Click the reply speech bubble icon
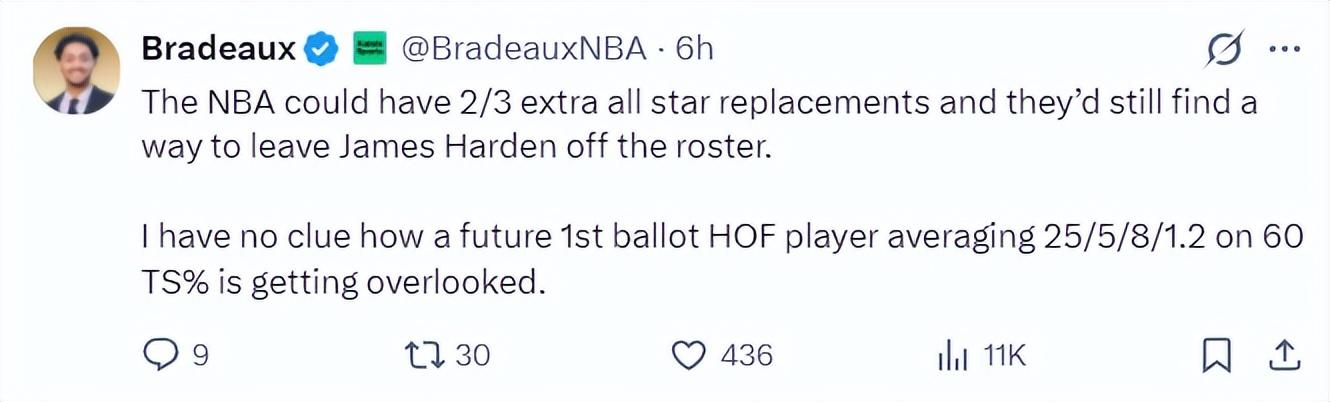1330x402 pixels. [x=159, y=355]
